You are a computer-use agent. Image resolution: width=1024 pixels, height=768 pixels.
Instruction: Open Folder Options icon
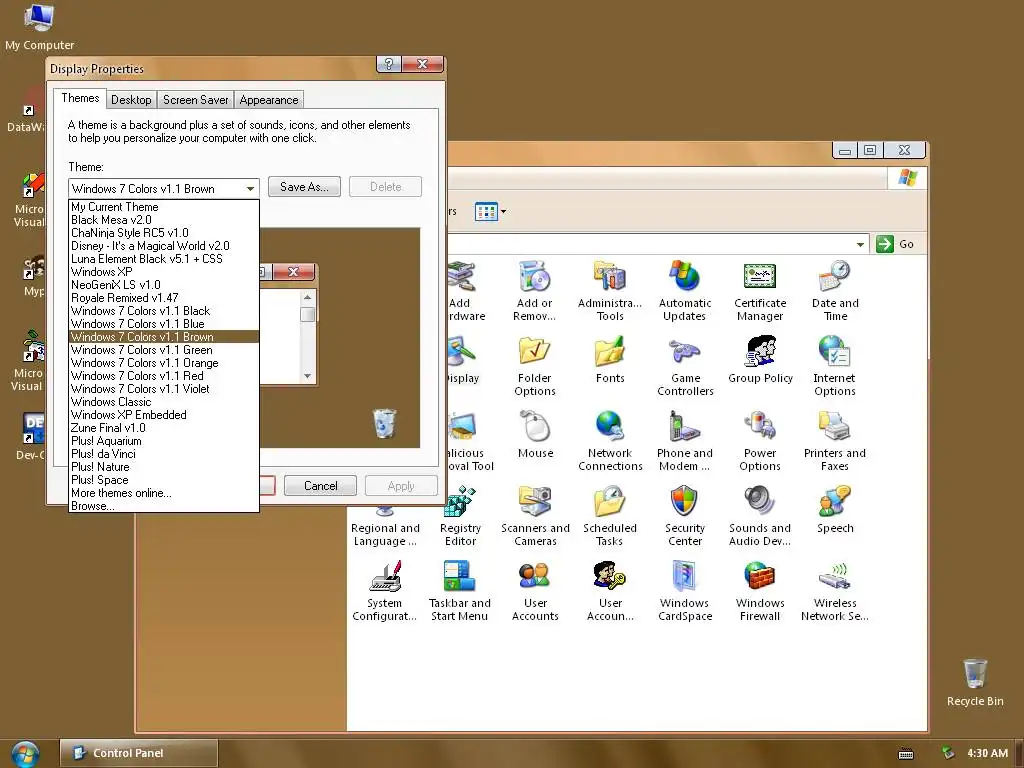(x=535, y=366)
